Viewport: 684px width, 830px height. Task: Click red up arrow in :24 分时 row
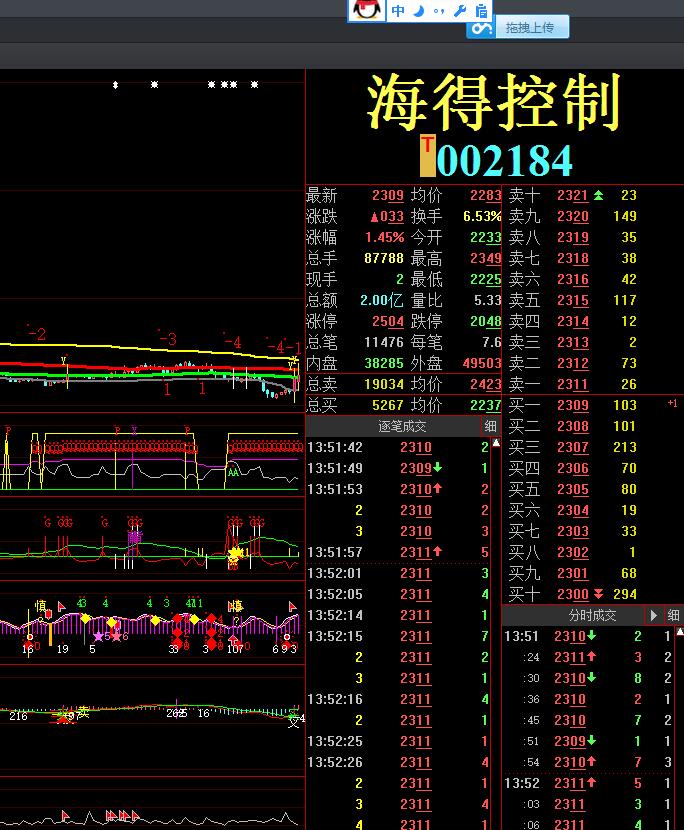click(x=591, y=656)
